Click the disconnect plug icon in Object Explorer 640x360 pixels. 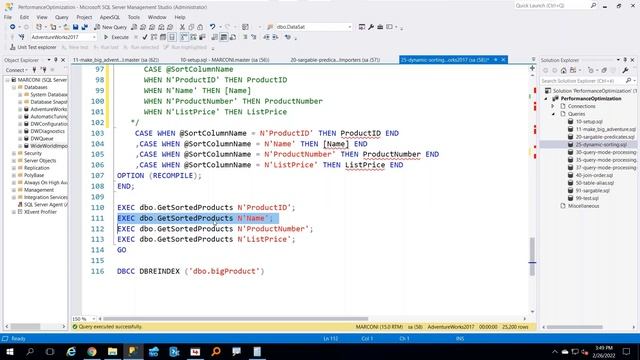(43, 70)
